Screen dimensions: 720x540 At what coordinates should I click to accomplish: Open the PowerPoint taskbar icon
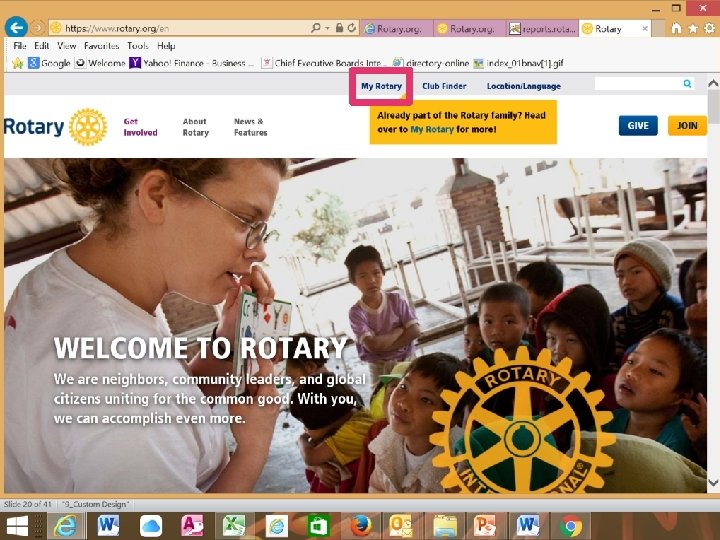click(x=485, y=526)
